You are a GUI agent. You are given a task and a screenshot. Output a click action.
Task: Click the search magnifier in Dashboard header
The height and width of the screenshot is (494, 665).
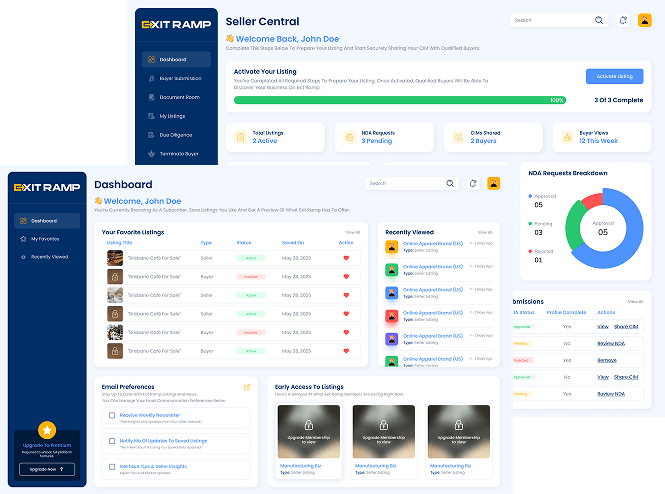[453, 183]
